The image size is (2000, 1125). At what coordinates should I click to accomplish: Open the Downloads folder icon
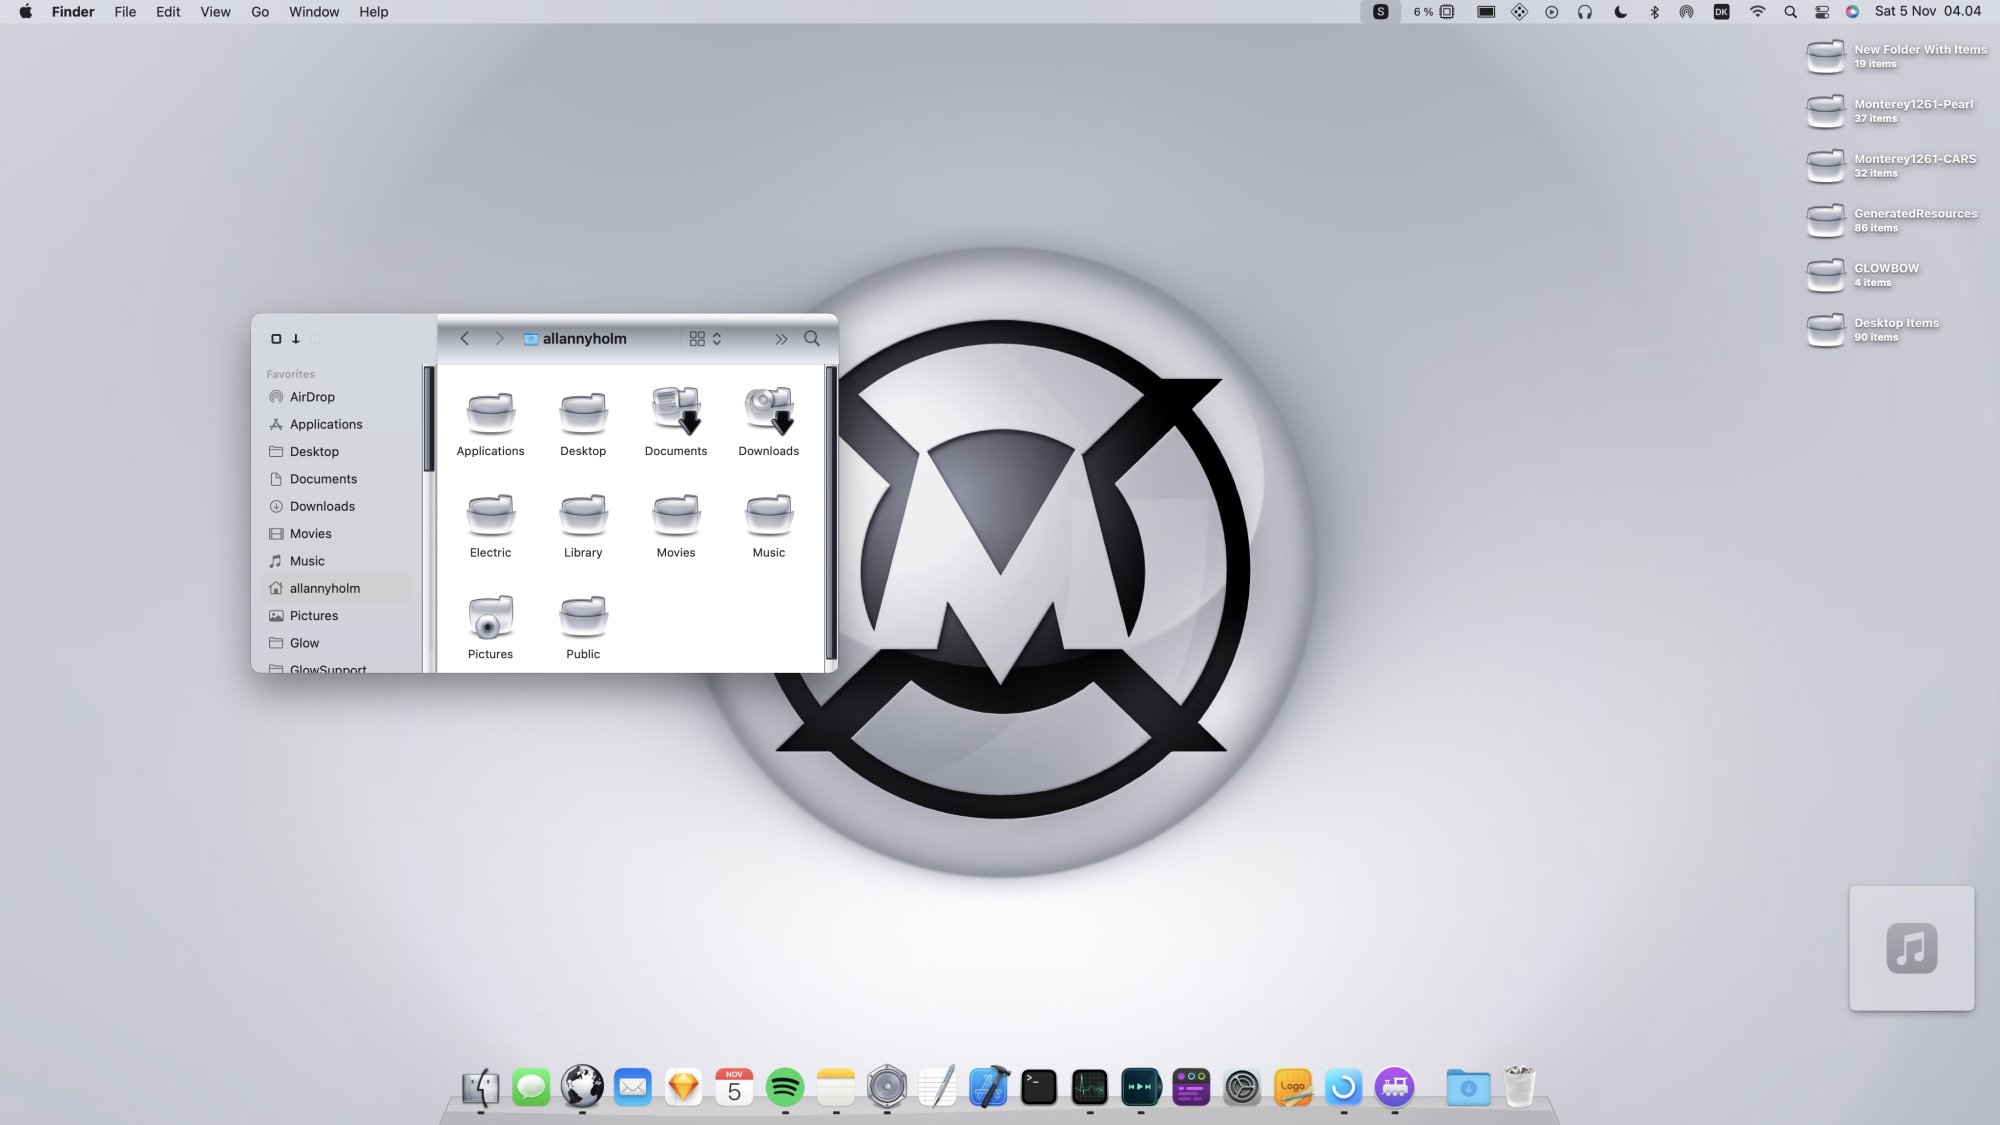[768, 413]
